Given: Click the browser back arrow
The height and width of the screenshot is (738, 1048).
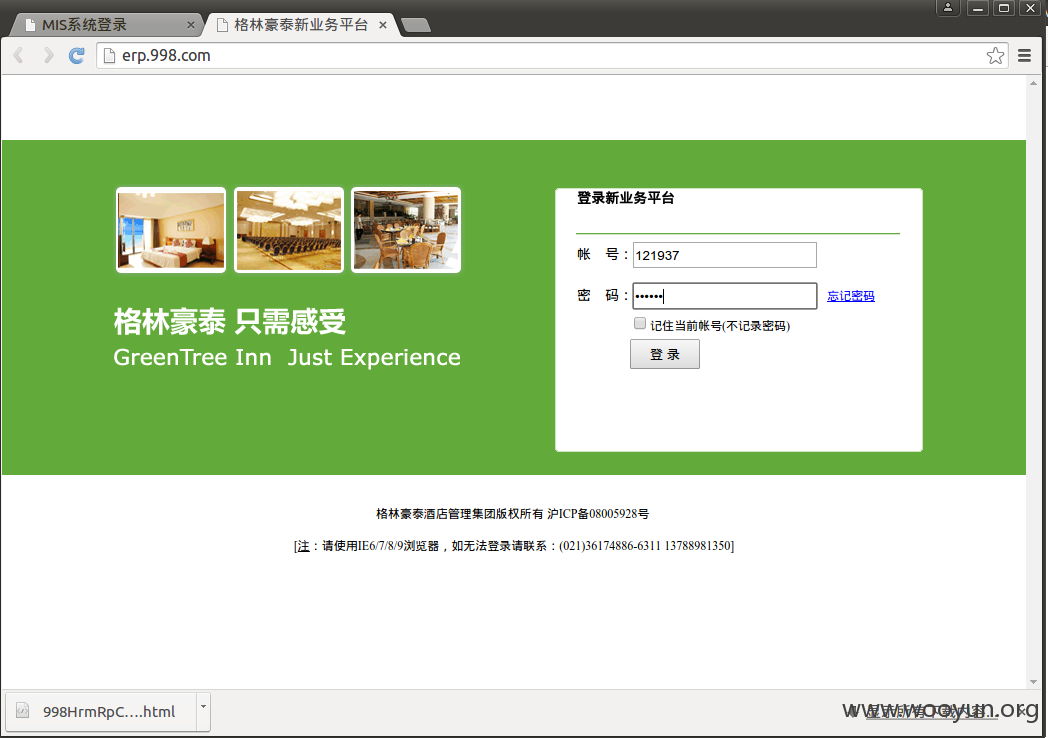Looking at the screenshot, I should coord(19,55).
